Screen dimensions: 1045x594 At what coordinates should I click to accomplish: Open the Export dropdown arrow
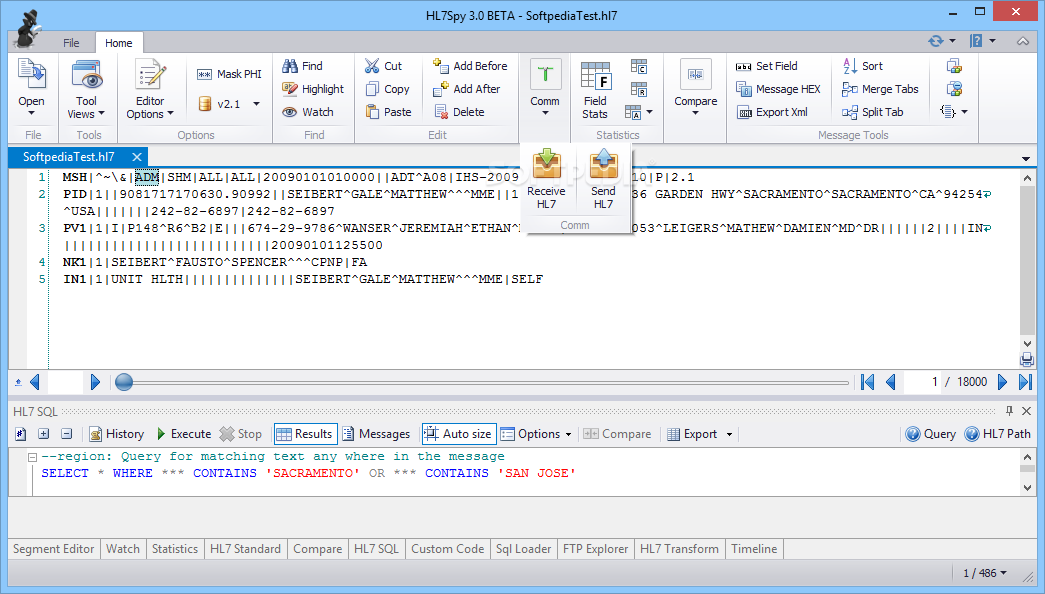(729, 435)
